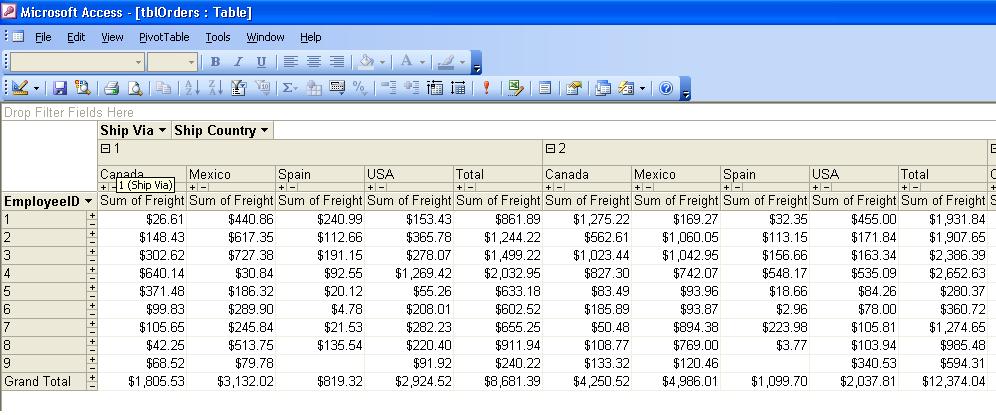The image size is (996, 415).
Task: Click the Subtotal icon
Action: [x=314, y=88]
